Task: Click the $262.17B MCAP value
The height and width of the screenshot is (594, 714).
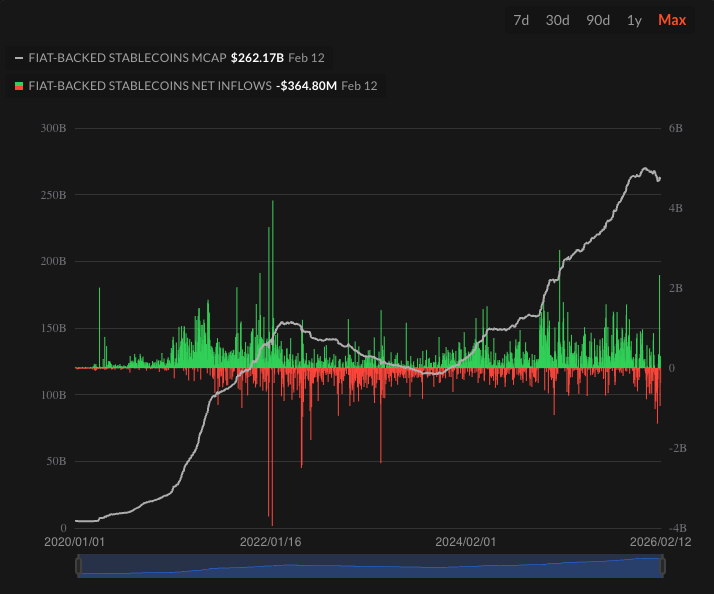Action: 257,58
